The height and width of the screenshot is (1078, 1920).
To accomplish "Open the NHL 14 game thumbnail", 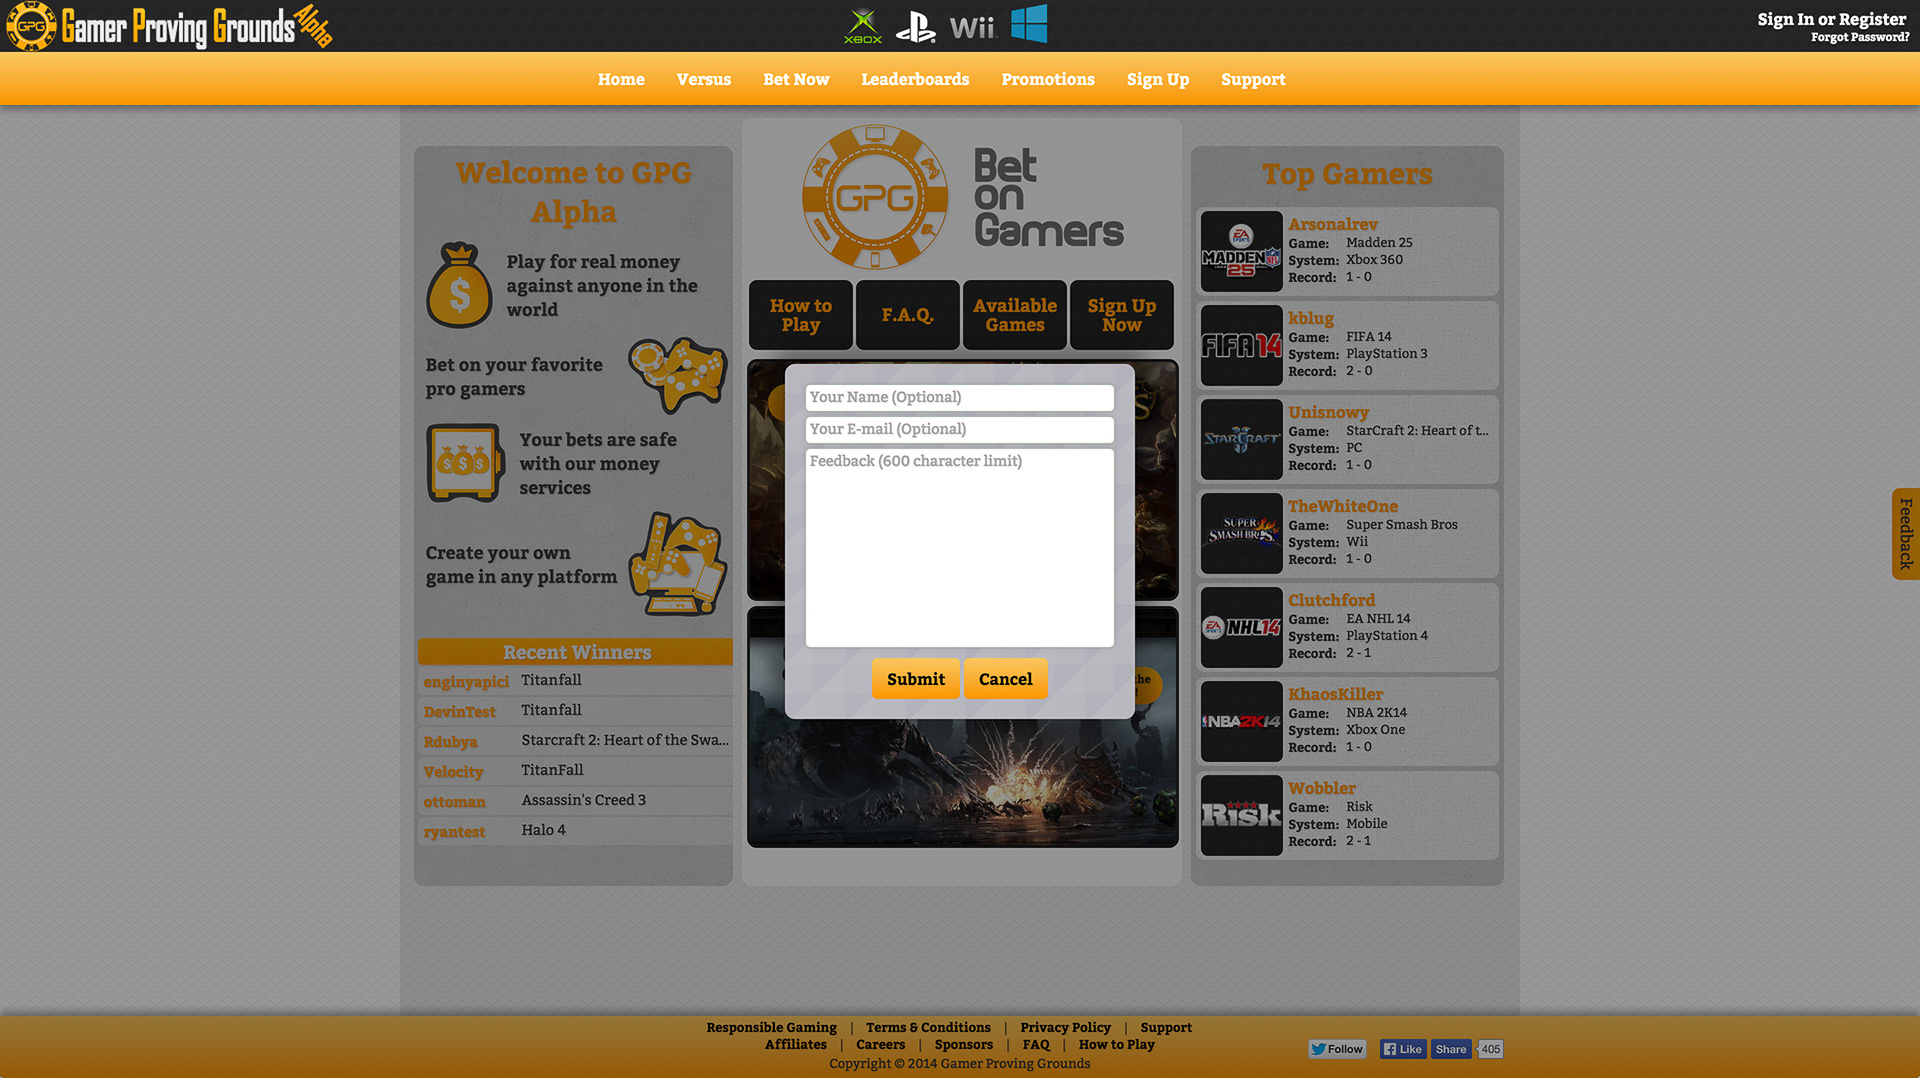I will pyautogui.click(x=1241, y=627).
